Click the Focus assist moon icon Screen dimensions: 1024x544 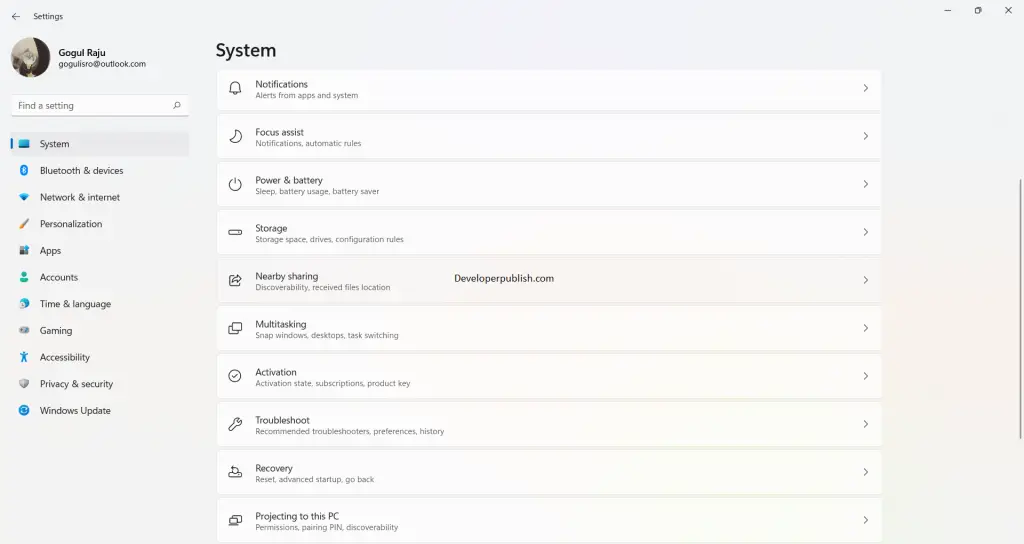[x=235, y=136]
